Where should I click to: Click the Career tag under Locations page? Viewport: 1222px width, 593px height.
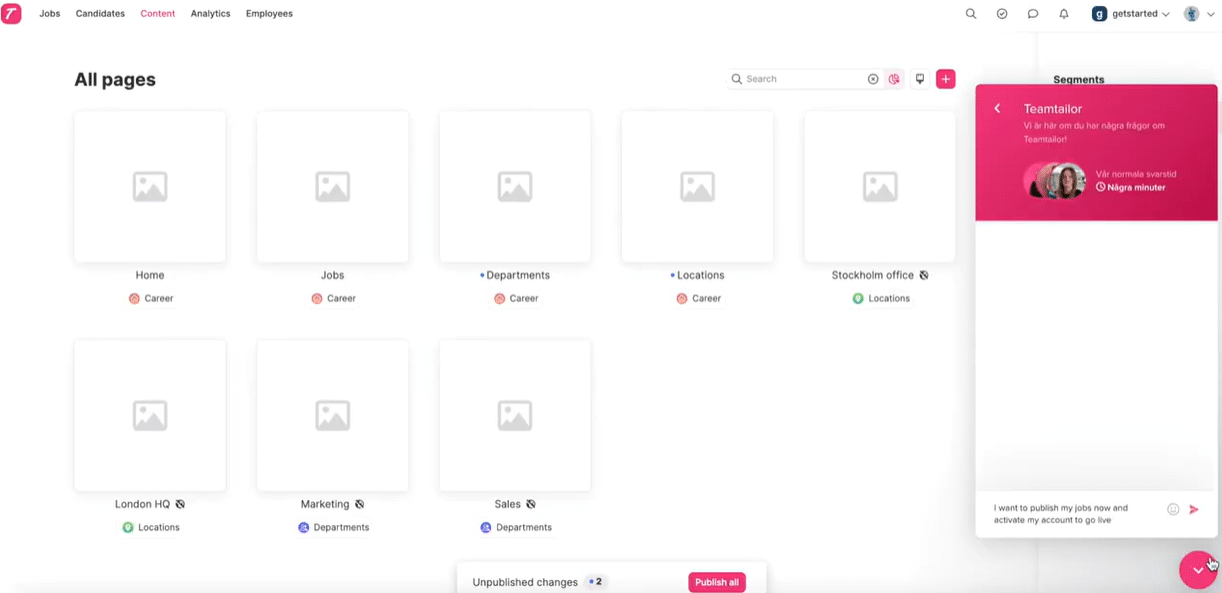point(698,298)
